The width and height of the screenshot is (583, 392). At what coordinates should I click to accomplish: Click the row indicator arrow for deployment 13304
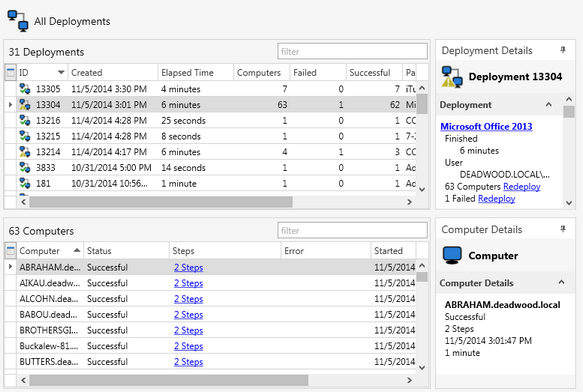pyautogui.click(x=10, y=105)
